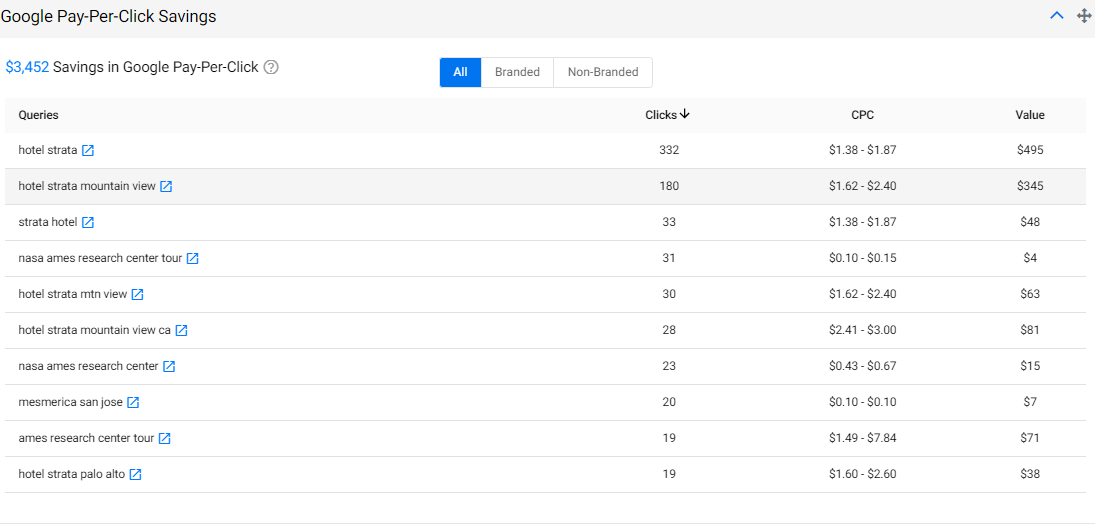Click the $71 value cell
The height and width of the screenshot is (524, 1095).
1030,438
